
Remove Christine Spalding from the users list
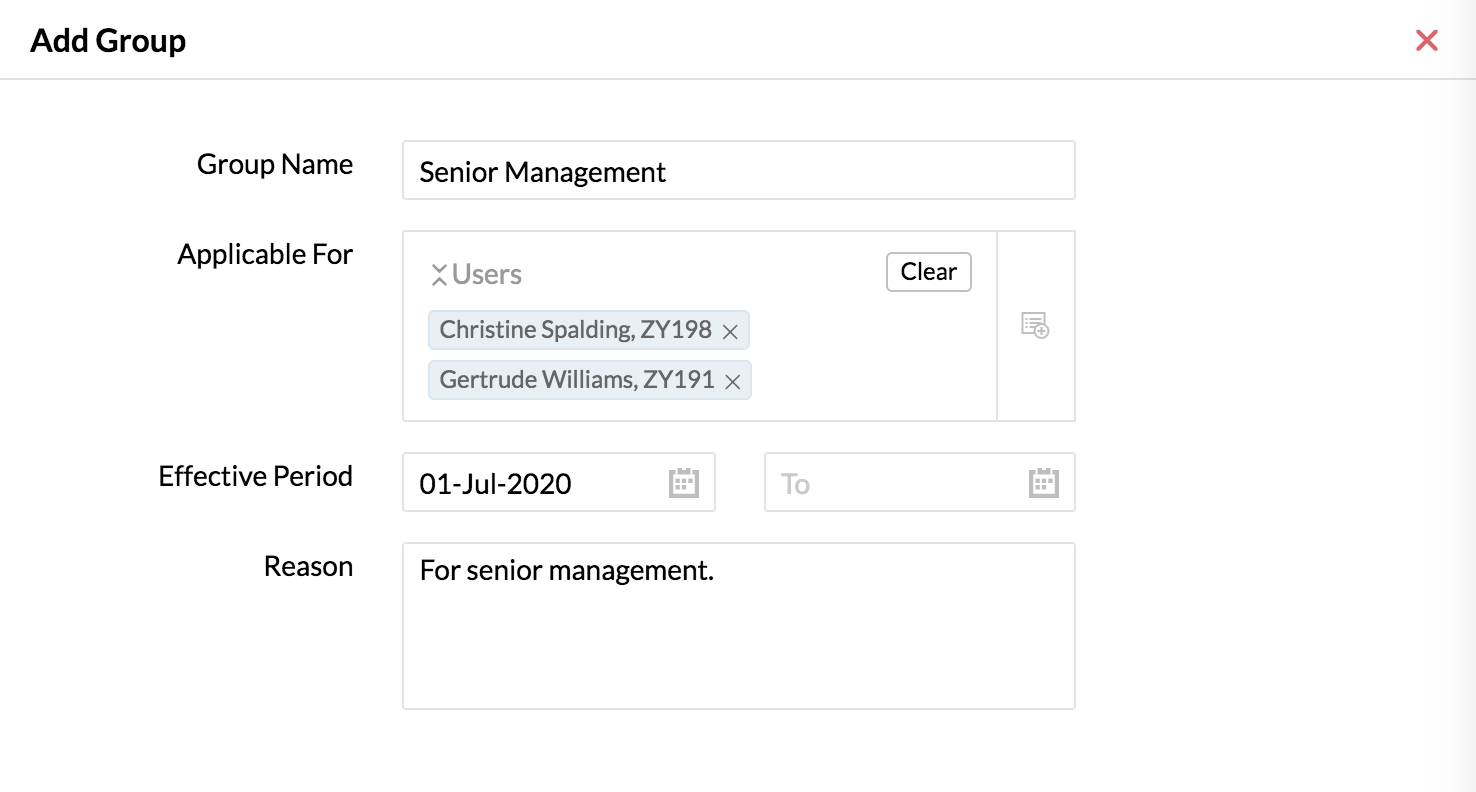pyautogui.click(x=730, y=332)
